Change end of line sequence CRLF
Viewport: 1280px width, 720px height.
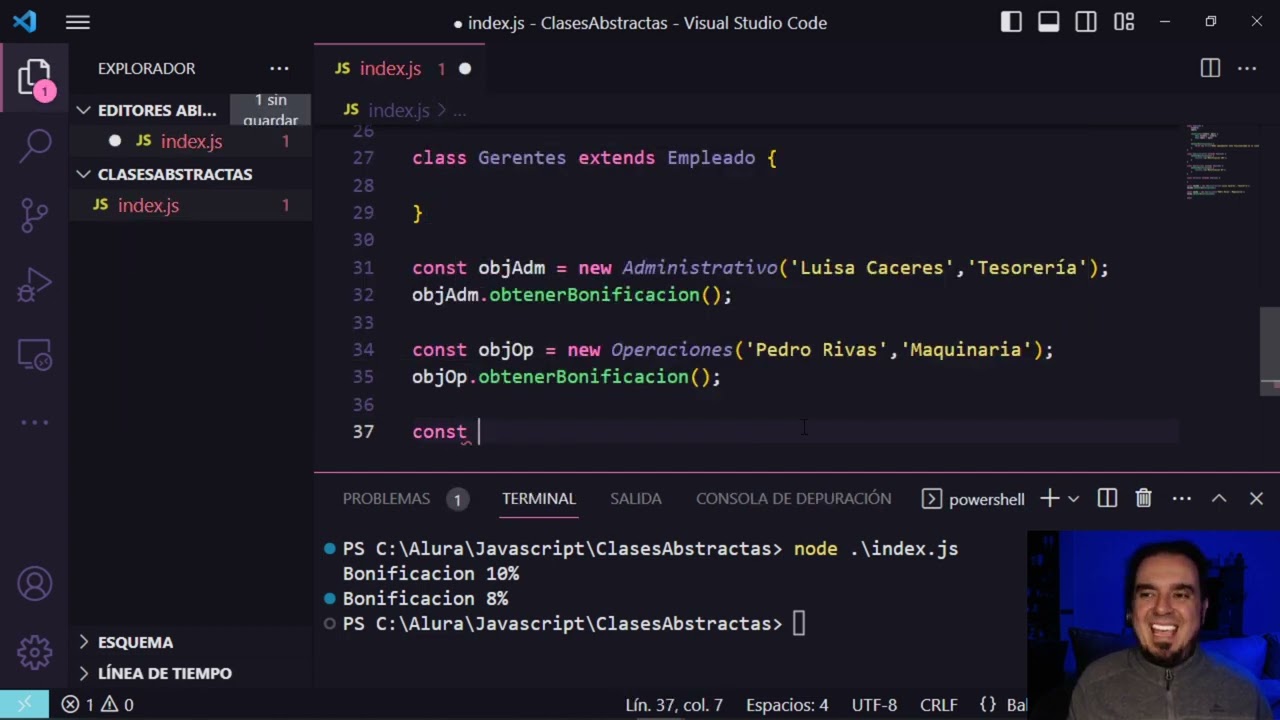938,705
